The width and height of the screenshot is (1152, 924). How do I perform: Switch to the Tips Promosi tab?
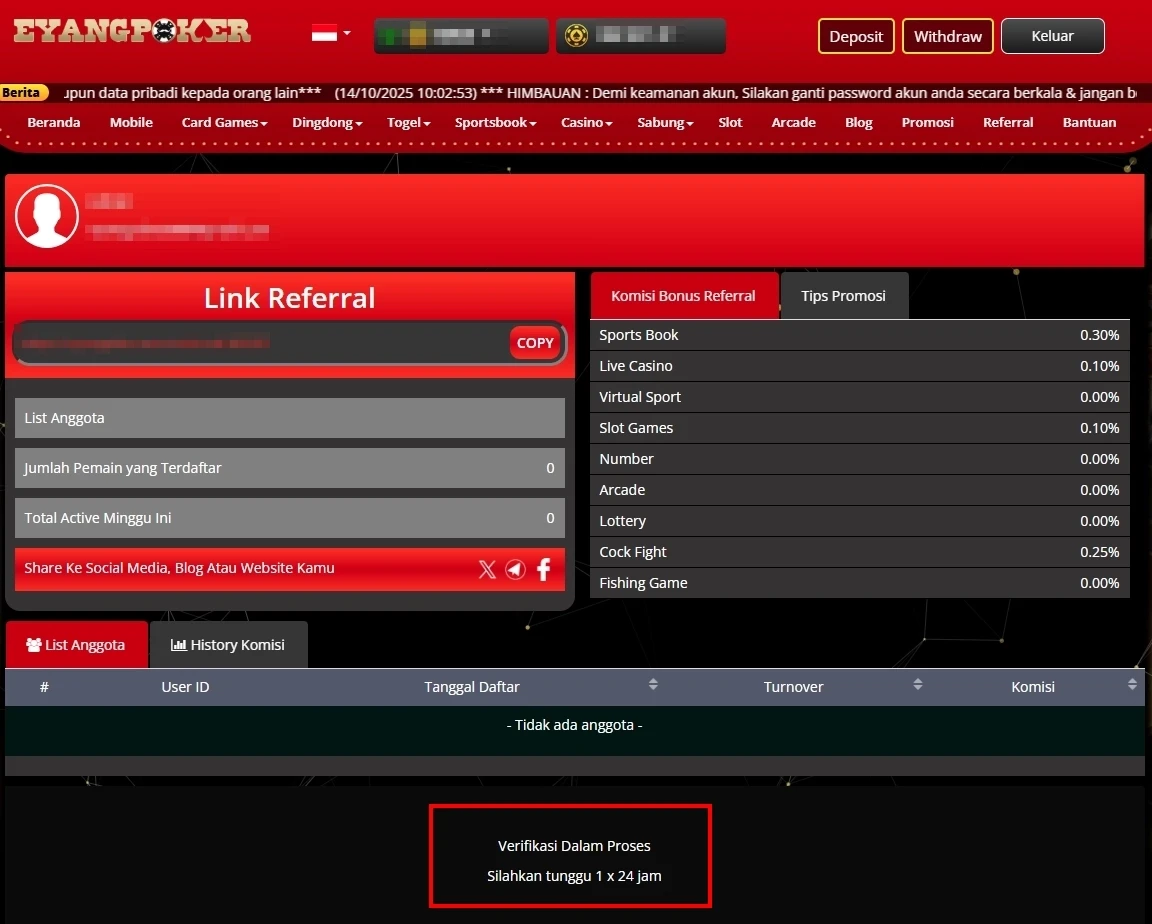[x=843, y=296]
